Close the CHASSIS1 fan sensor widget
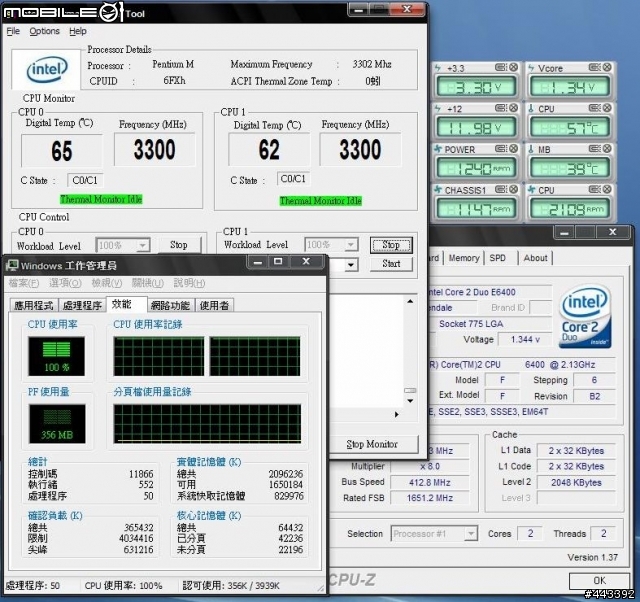The height and width of the screenshot is (602, 640). coord(513,189)
